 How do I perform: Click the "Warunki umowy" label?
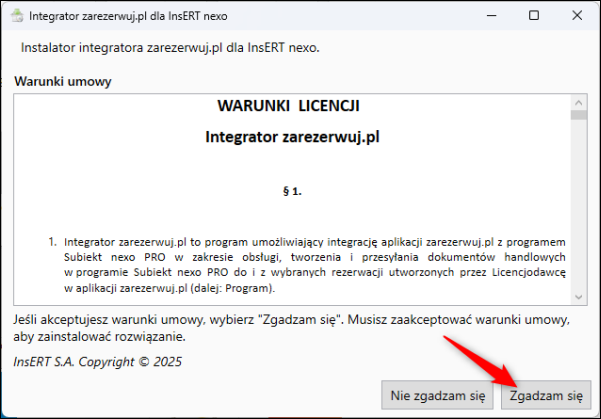pos(63,81)
